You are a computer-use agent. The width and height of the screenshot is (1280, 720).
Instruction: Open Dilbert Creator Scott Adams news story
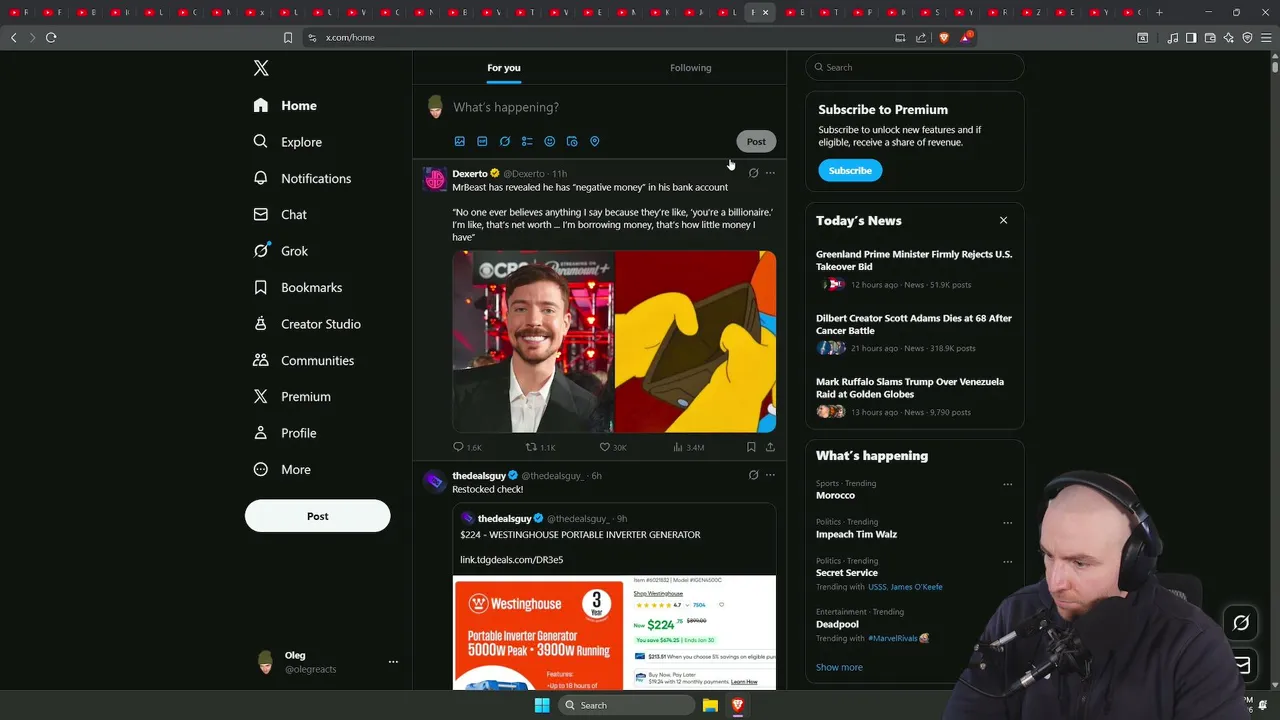(914, 324)
